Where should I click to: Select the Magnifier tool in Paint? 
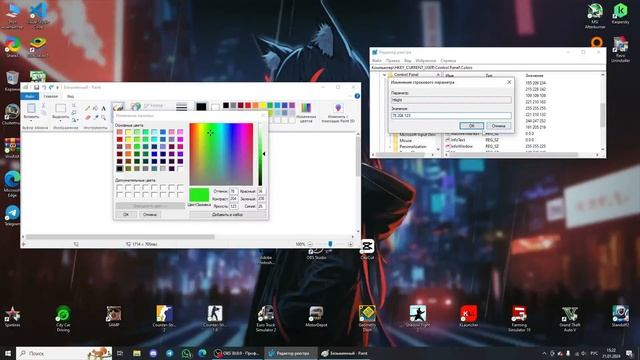[x=103, y=118]
